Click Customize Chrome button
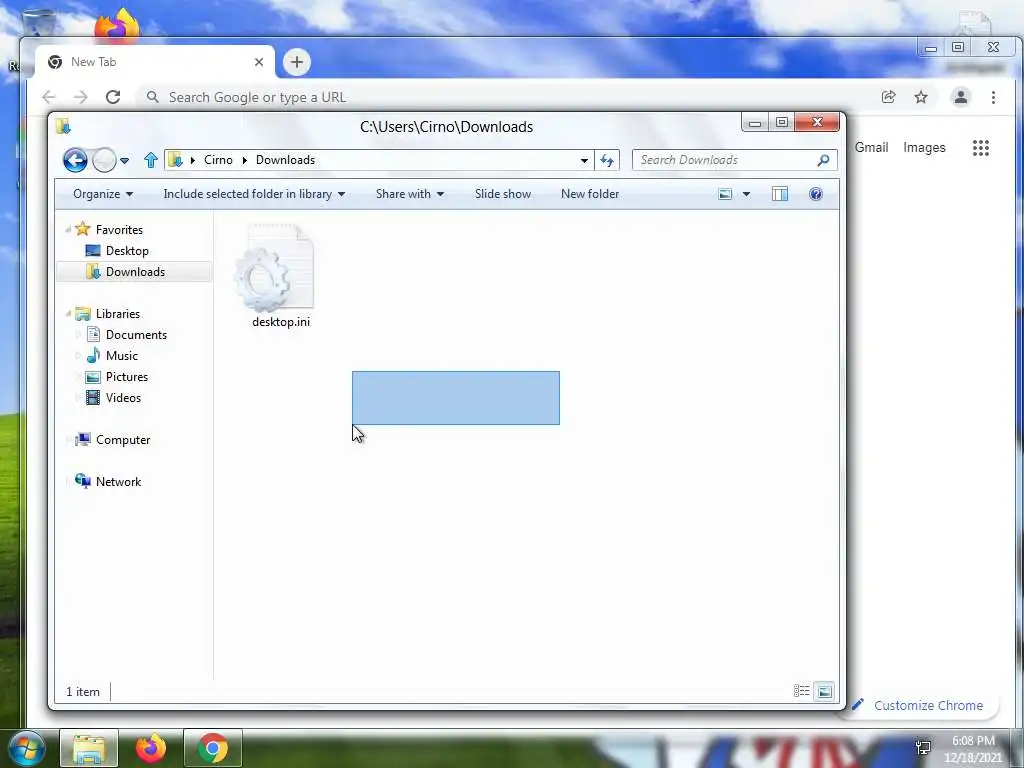Screen dimensions: 1024x768 point(918,705)
